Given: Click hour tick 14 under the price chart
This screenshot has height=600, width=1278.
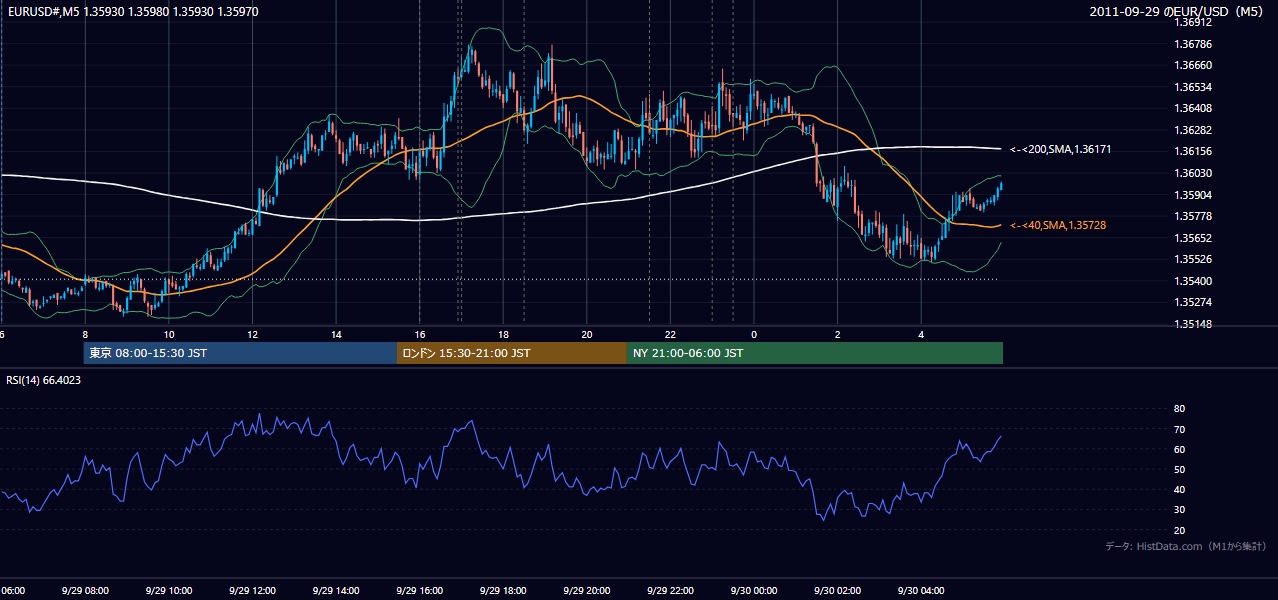Looking at the screenshot, I should 336,334.
